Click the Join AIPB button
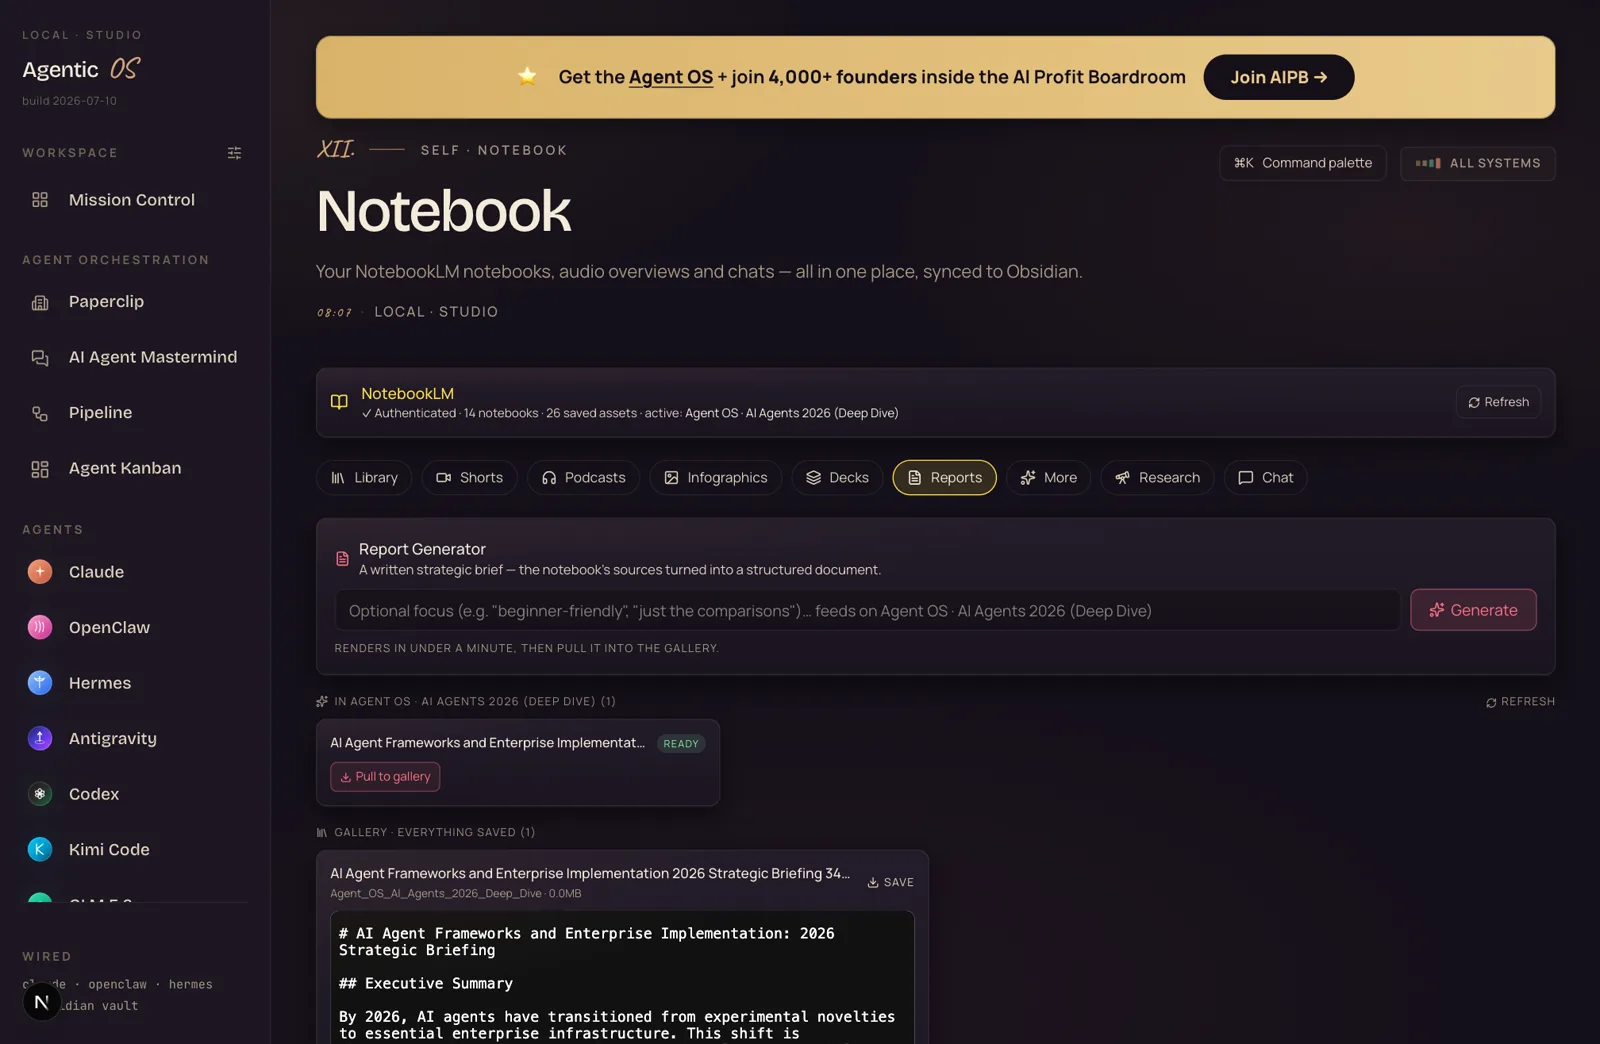Viewport: 1600px width, 1044px height. [1278, 77]
